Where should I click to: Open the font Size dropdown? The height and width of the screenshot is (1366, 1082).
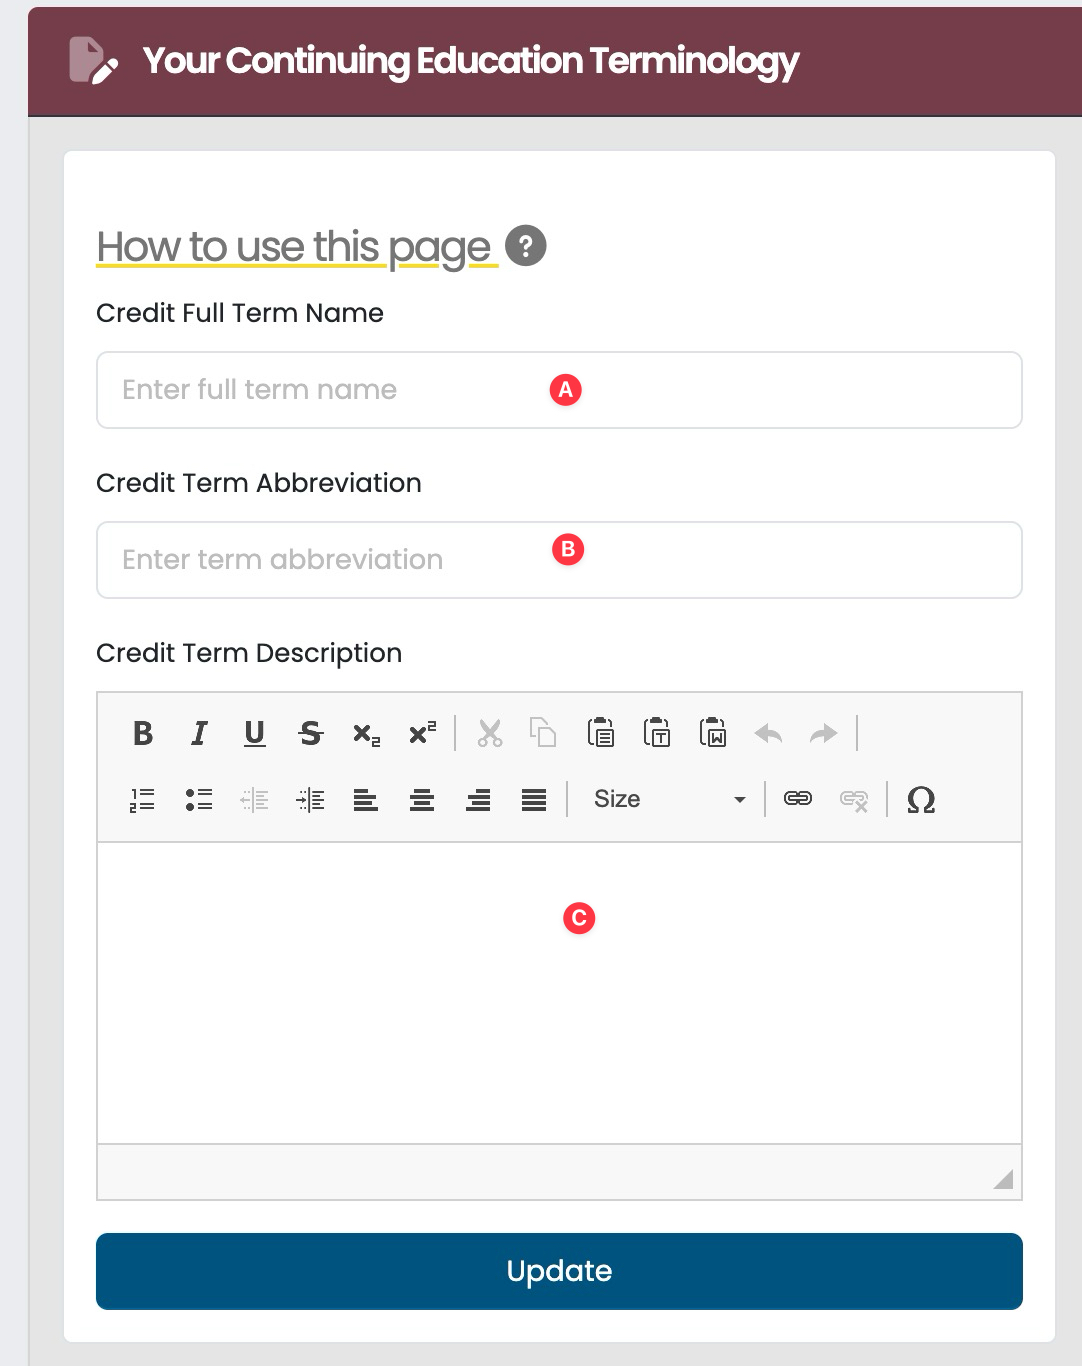tap(668, 799)
